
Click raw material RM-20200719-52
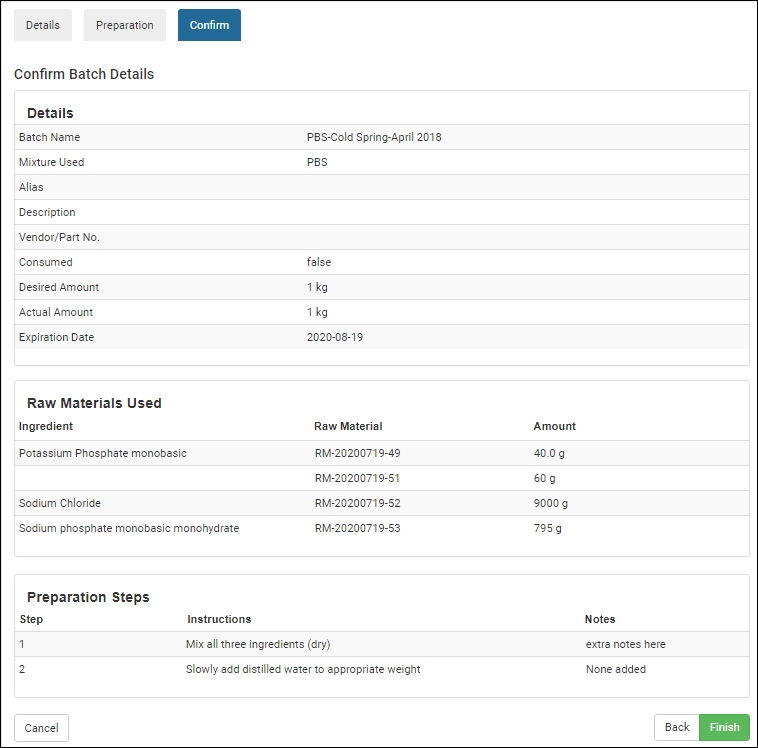[x=357, y=503]
